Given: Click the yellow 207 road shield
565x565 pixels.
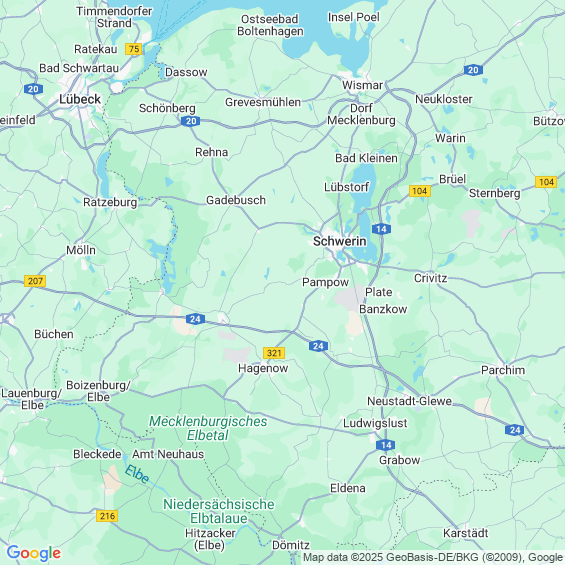Looking at the screenshot, I should (x=35, y=281).
